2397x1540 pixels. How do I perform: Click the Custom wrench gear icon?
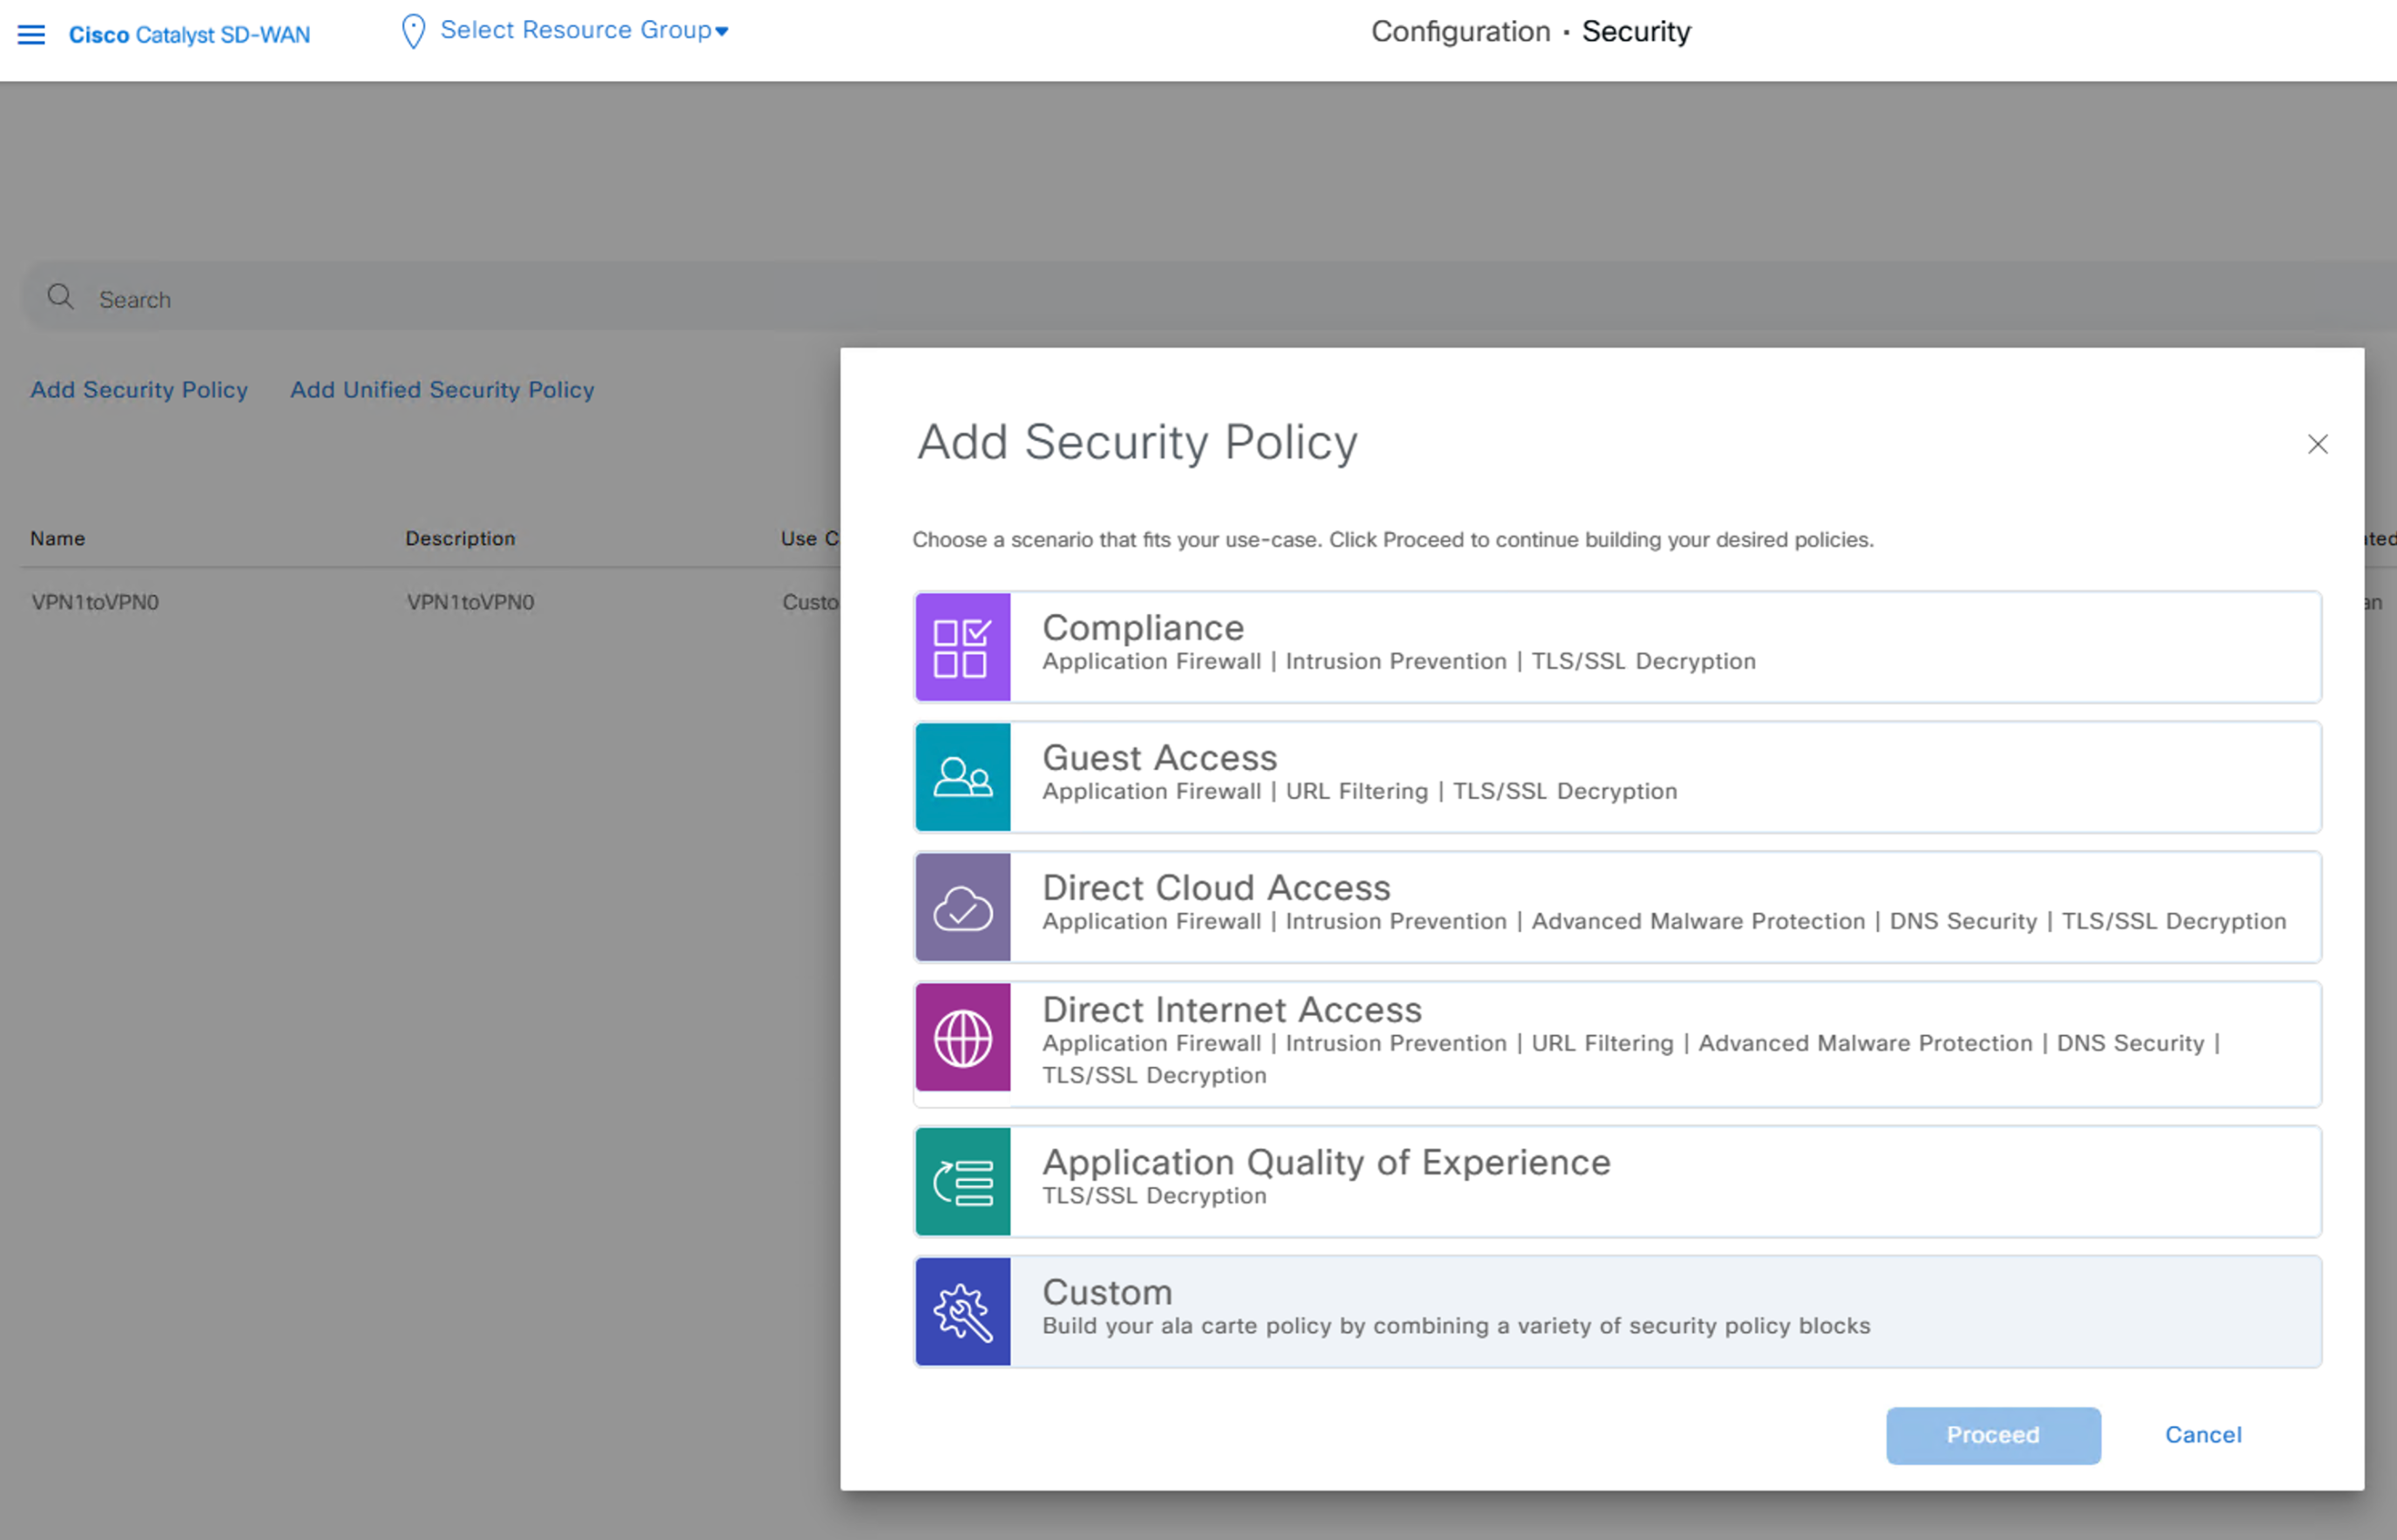962,1312
